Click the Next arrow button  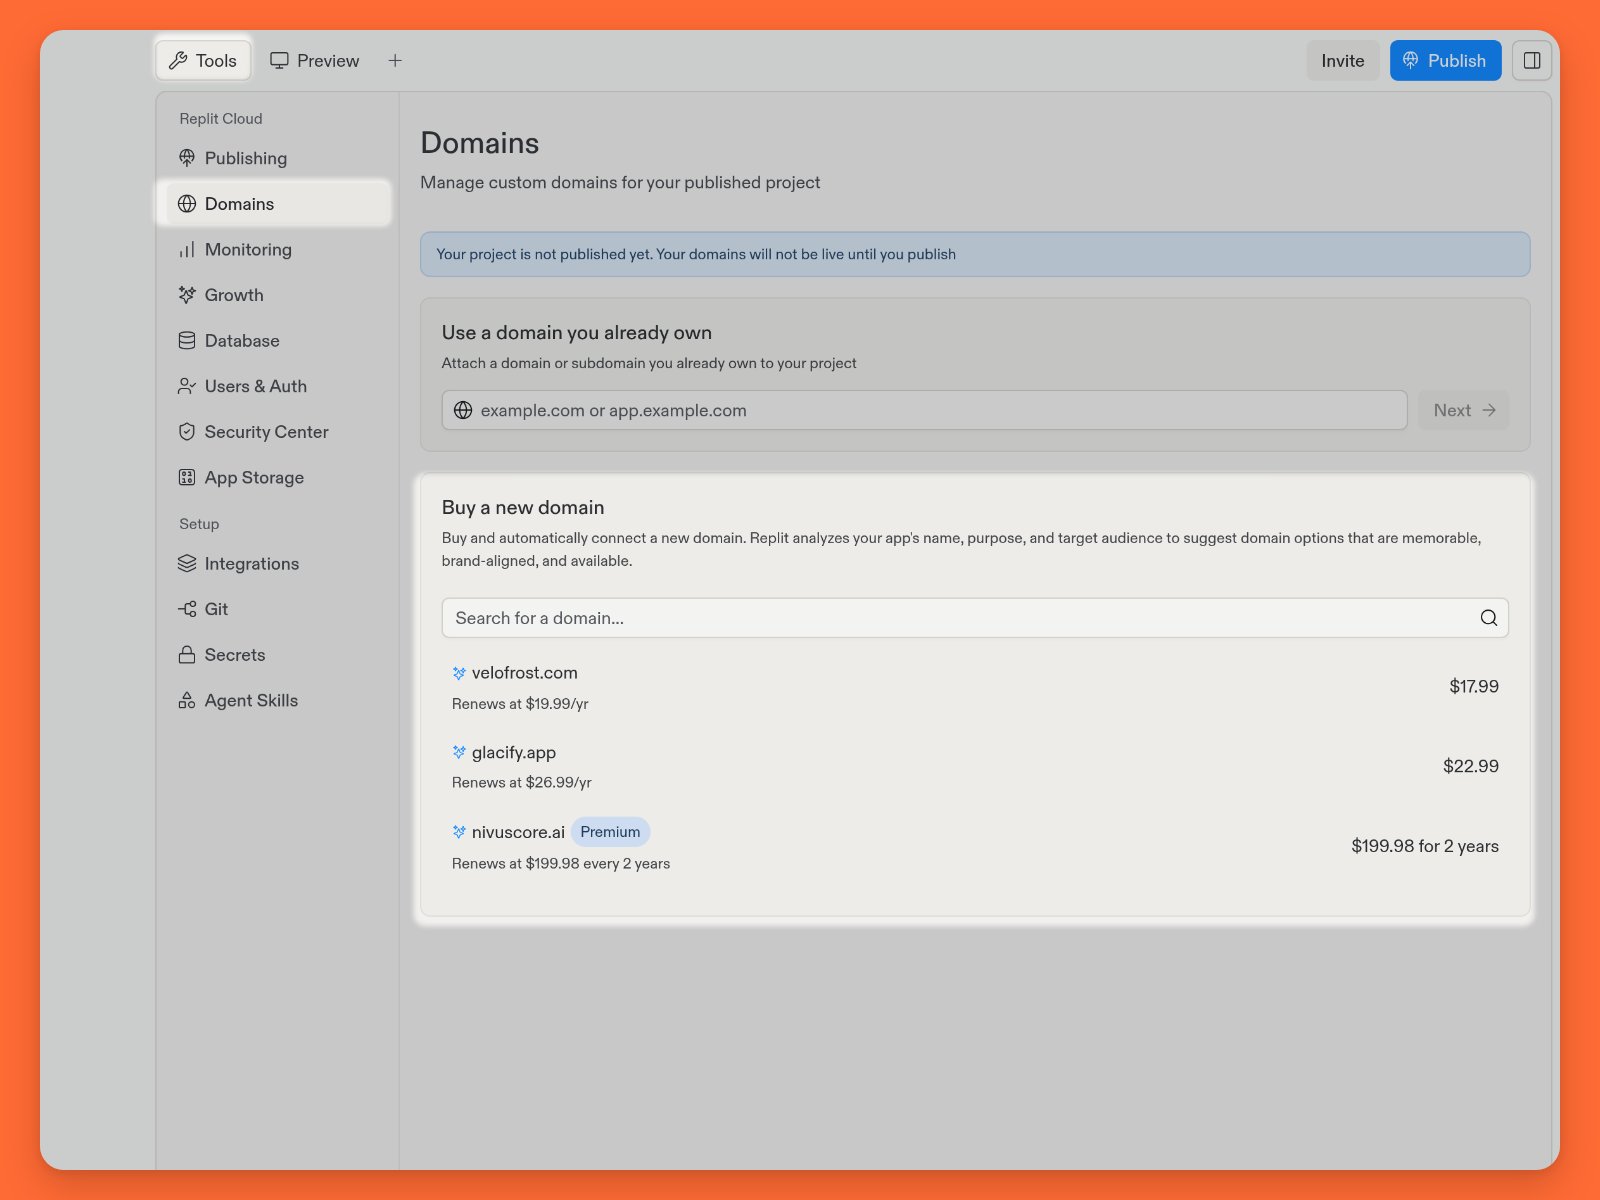coord(1463,410)
